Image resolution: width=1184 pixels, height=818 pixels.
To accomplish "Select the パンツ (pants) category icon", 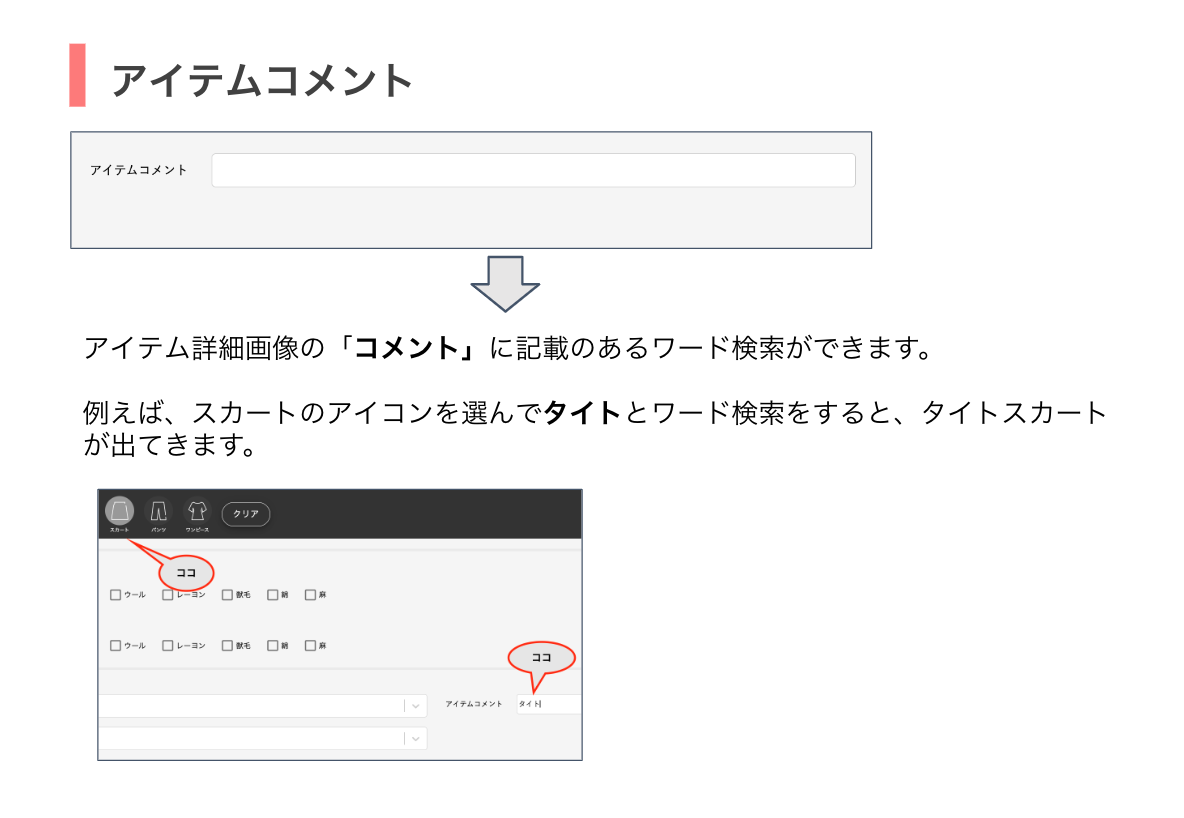I will coord(158,511).
